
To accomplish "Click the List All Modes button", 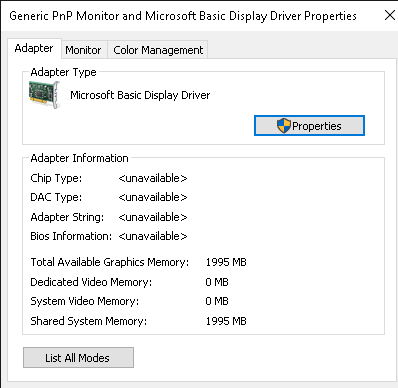I will pyautogui.click(x=78, y=358).
